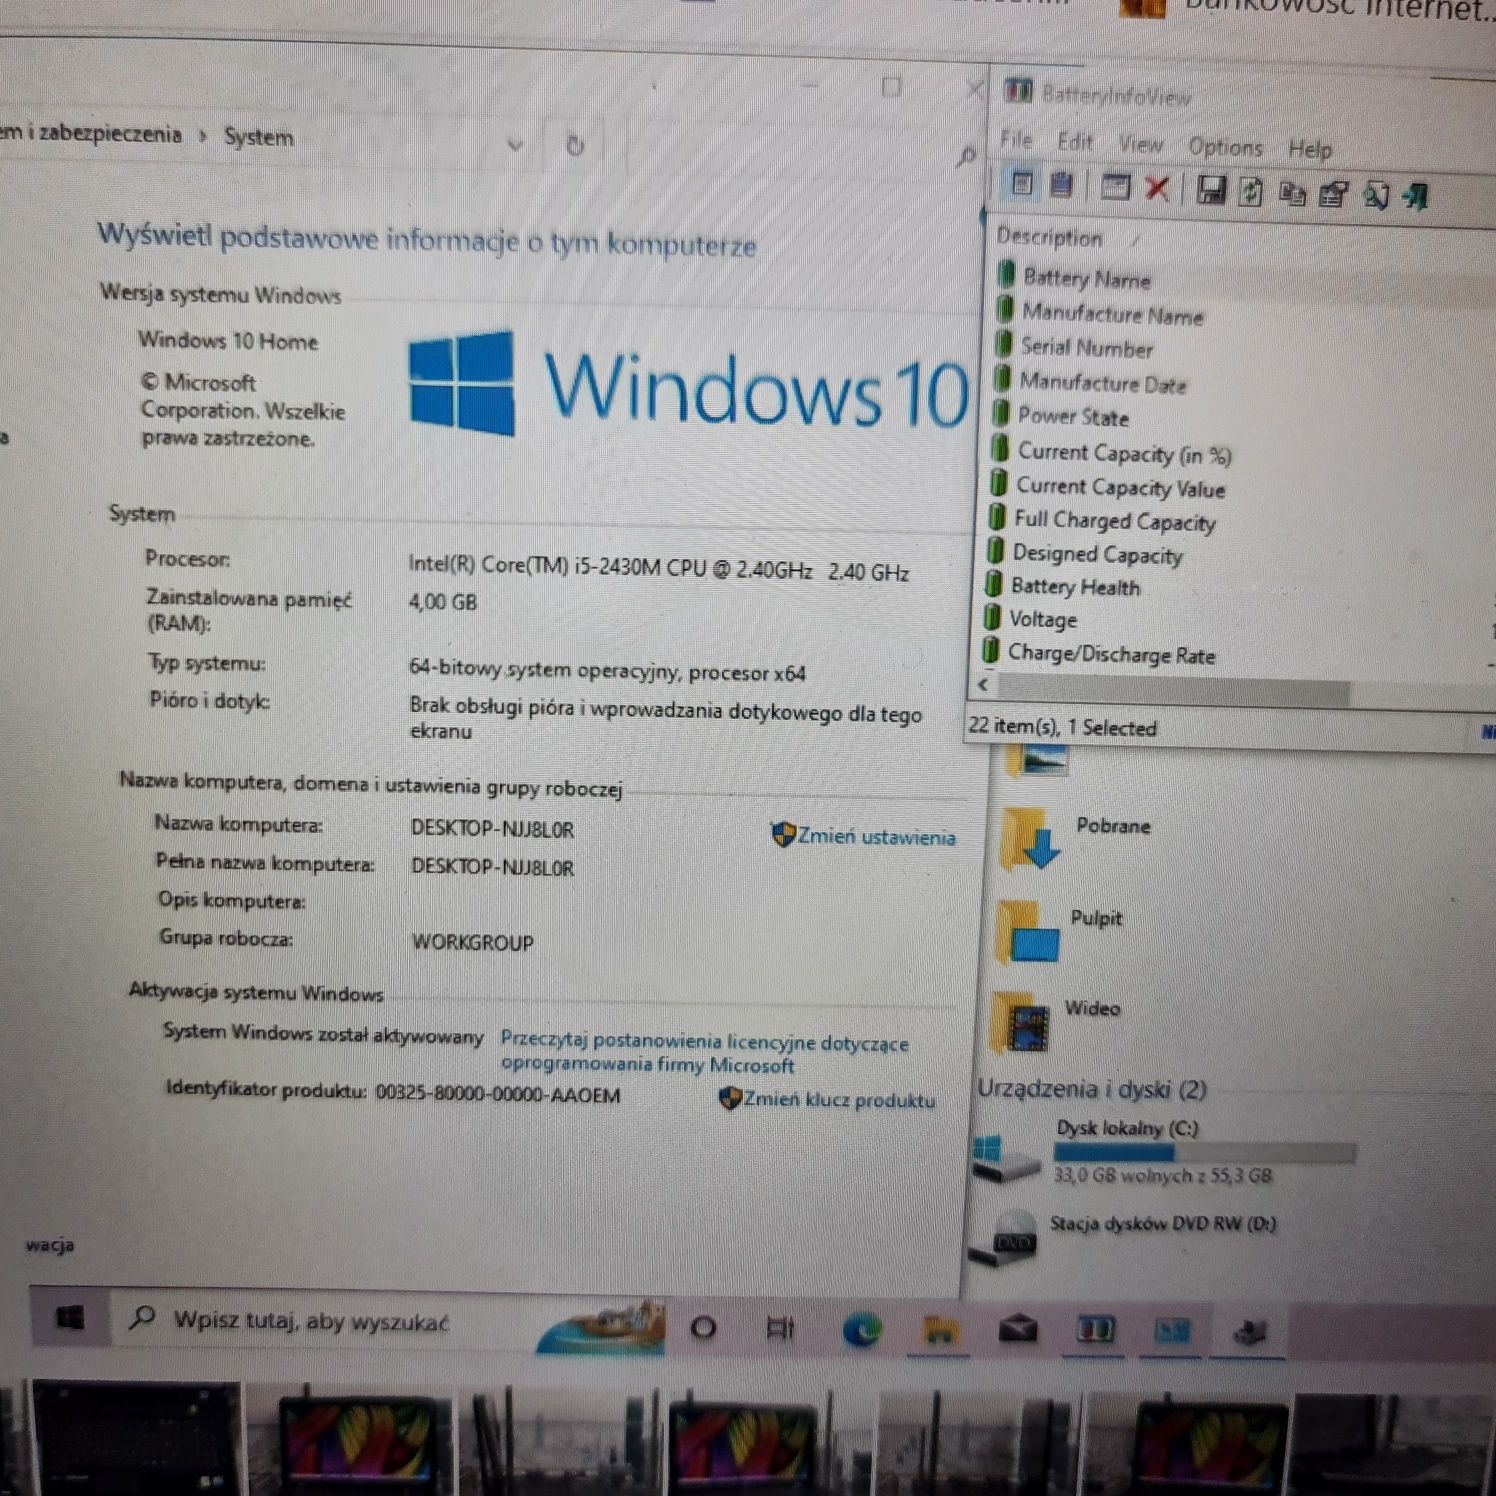Open Pulpit folder icon in Explorer
Screen dimensions: 1496x1496
[x=1027, y=930]
